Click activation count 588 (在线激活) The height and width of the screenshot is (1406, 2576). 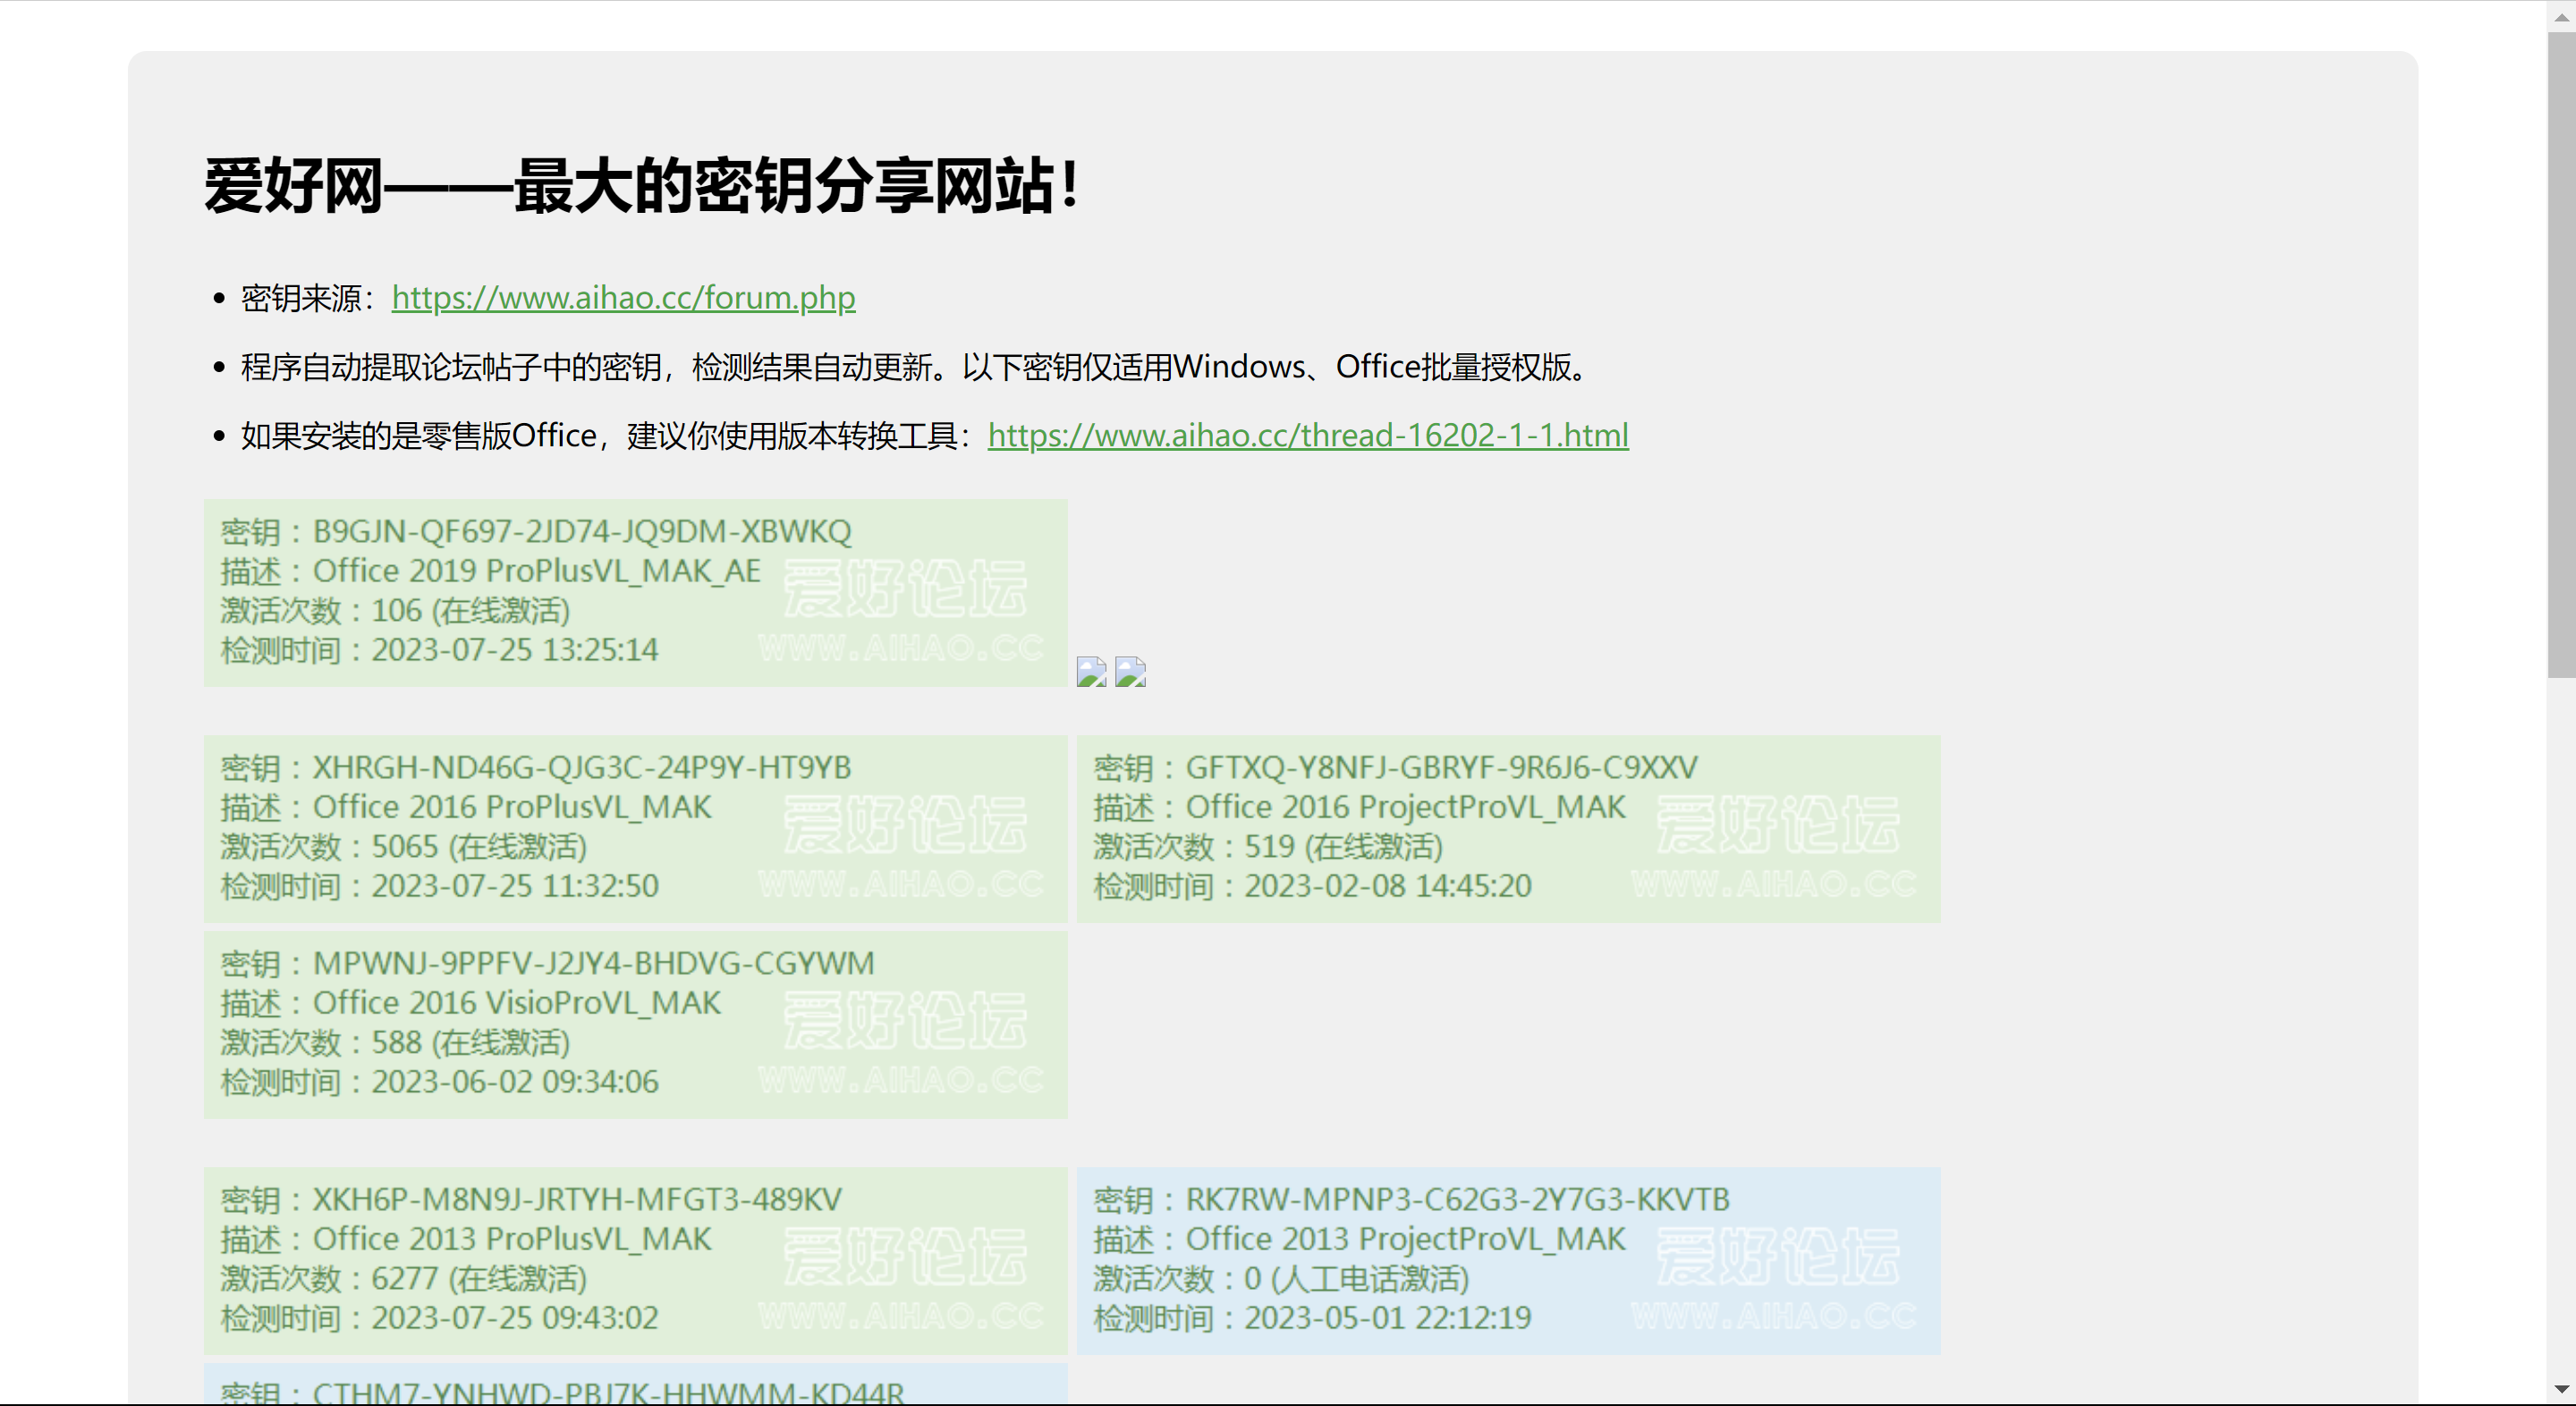[471, 1043]
